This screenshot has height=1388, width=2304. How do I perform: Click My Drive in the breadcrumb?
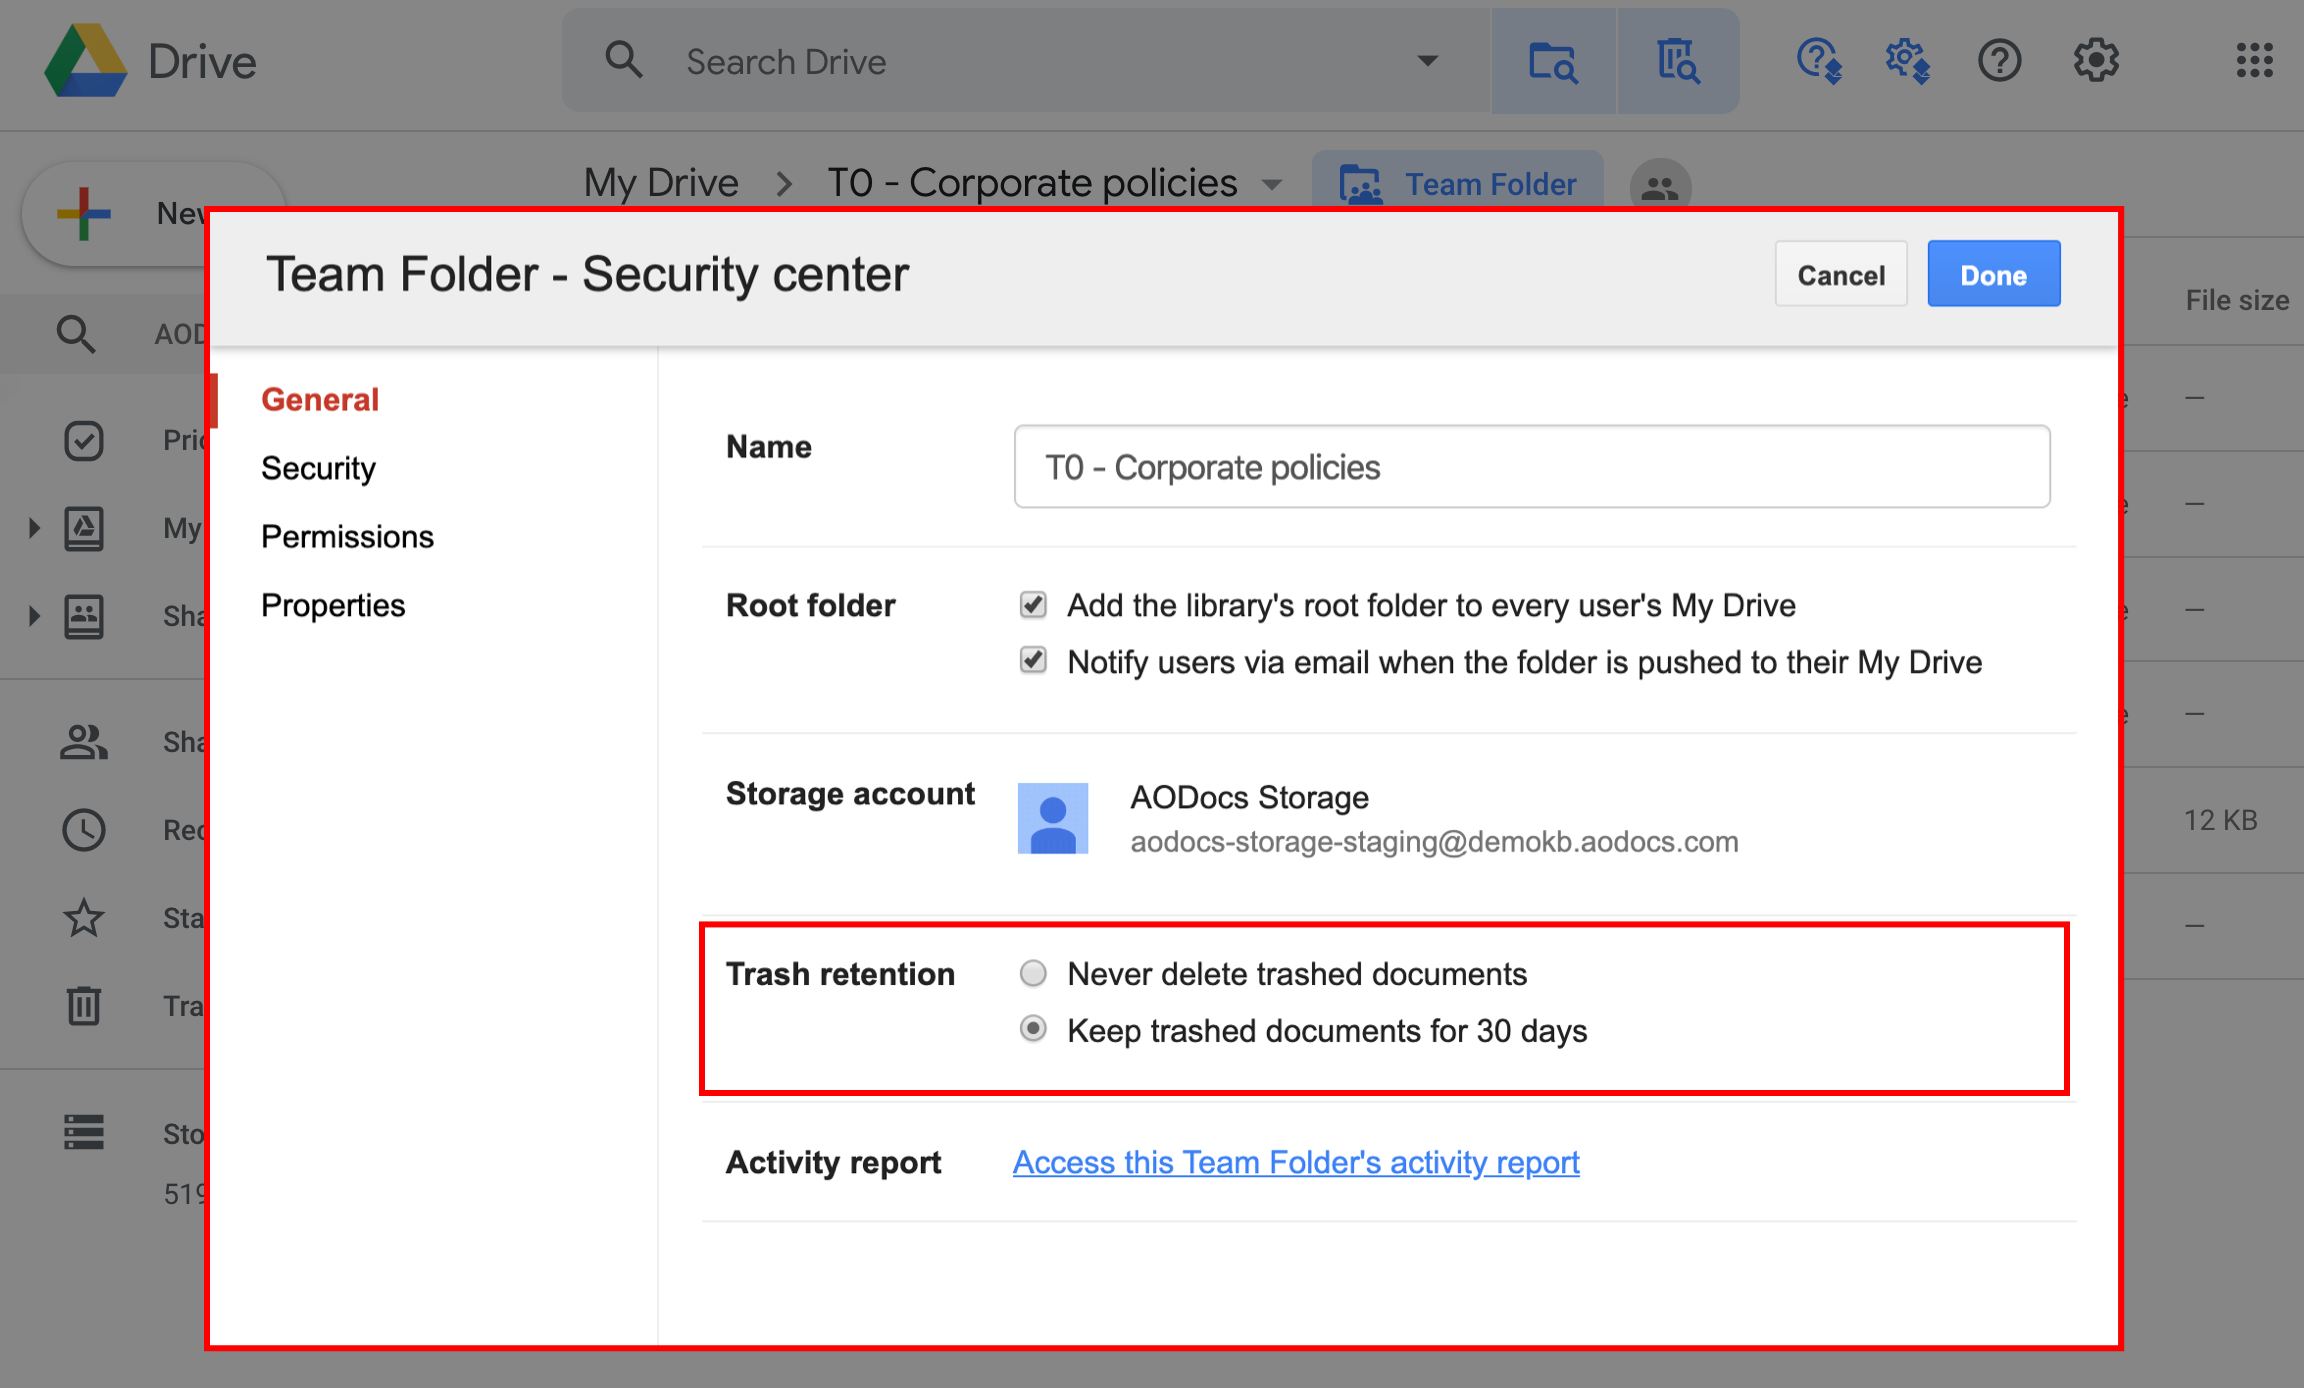[660, 183]
